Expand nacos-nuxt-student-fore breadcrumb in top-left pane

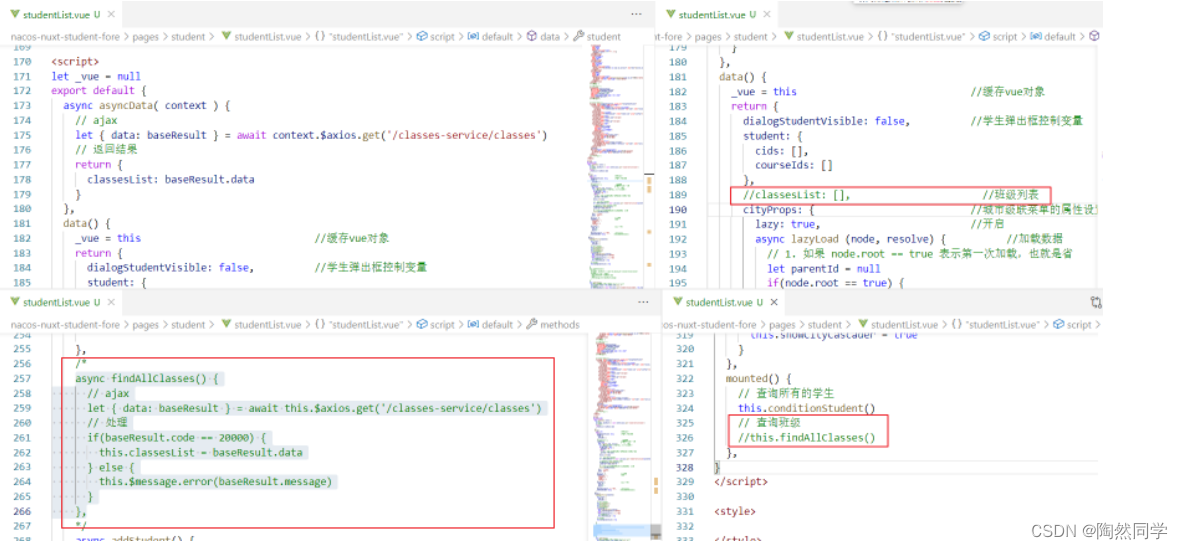tap(65, 36)
